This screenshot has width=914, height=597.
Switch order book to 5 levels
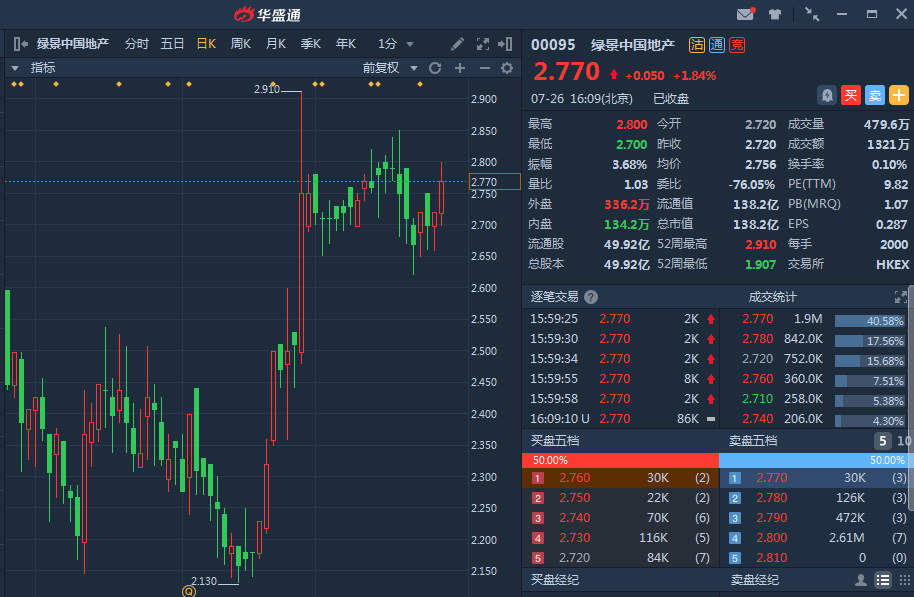[882, 441]
